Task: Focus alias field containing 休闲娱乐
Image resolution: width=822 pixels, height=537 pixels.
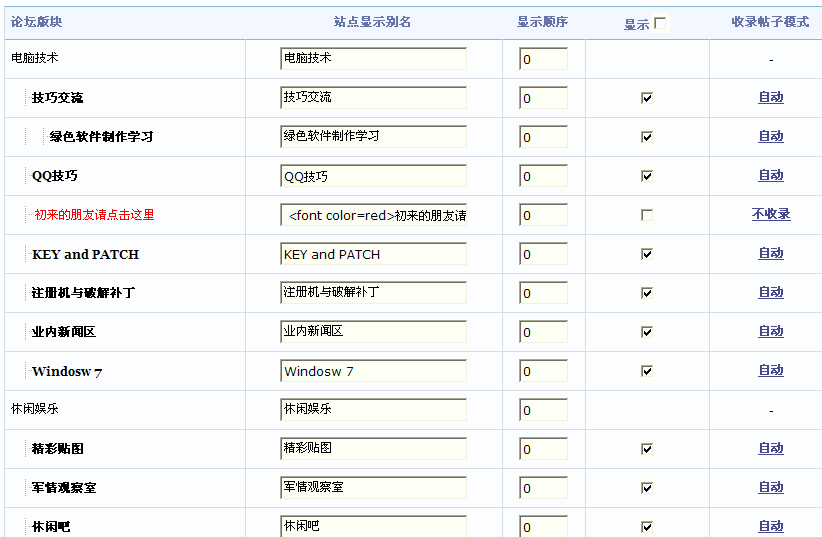Action: point(373,410)
